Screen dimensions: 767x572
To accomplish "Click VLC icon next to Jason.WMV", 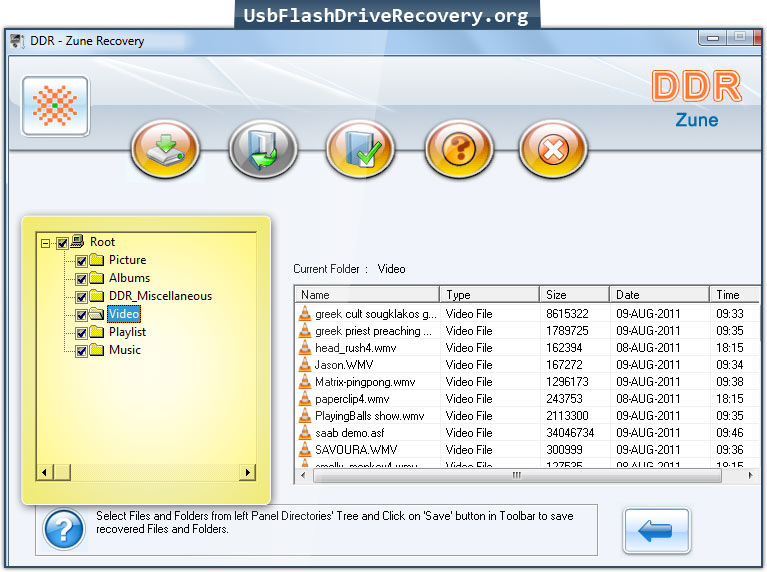I will tap(305, 365).
